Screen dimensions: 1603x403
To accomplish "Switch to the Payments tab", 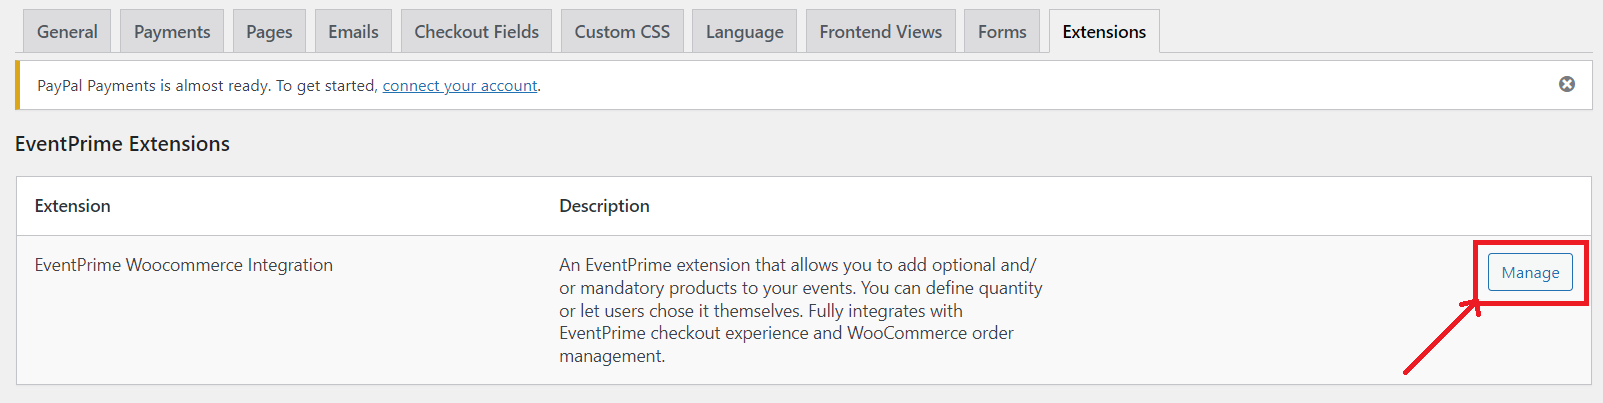I will point(172,32).
